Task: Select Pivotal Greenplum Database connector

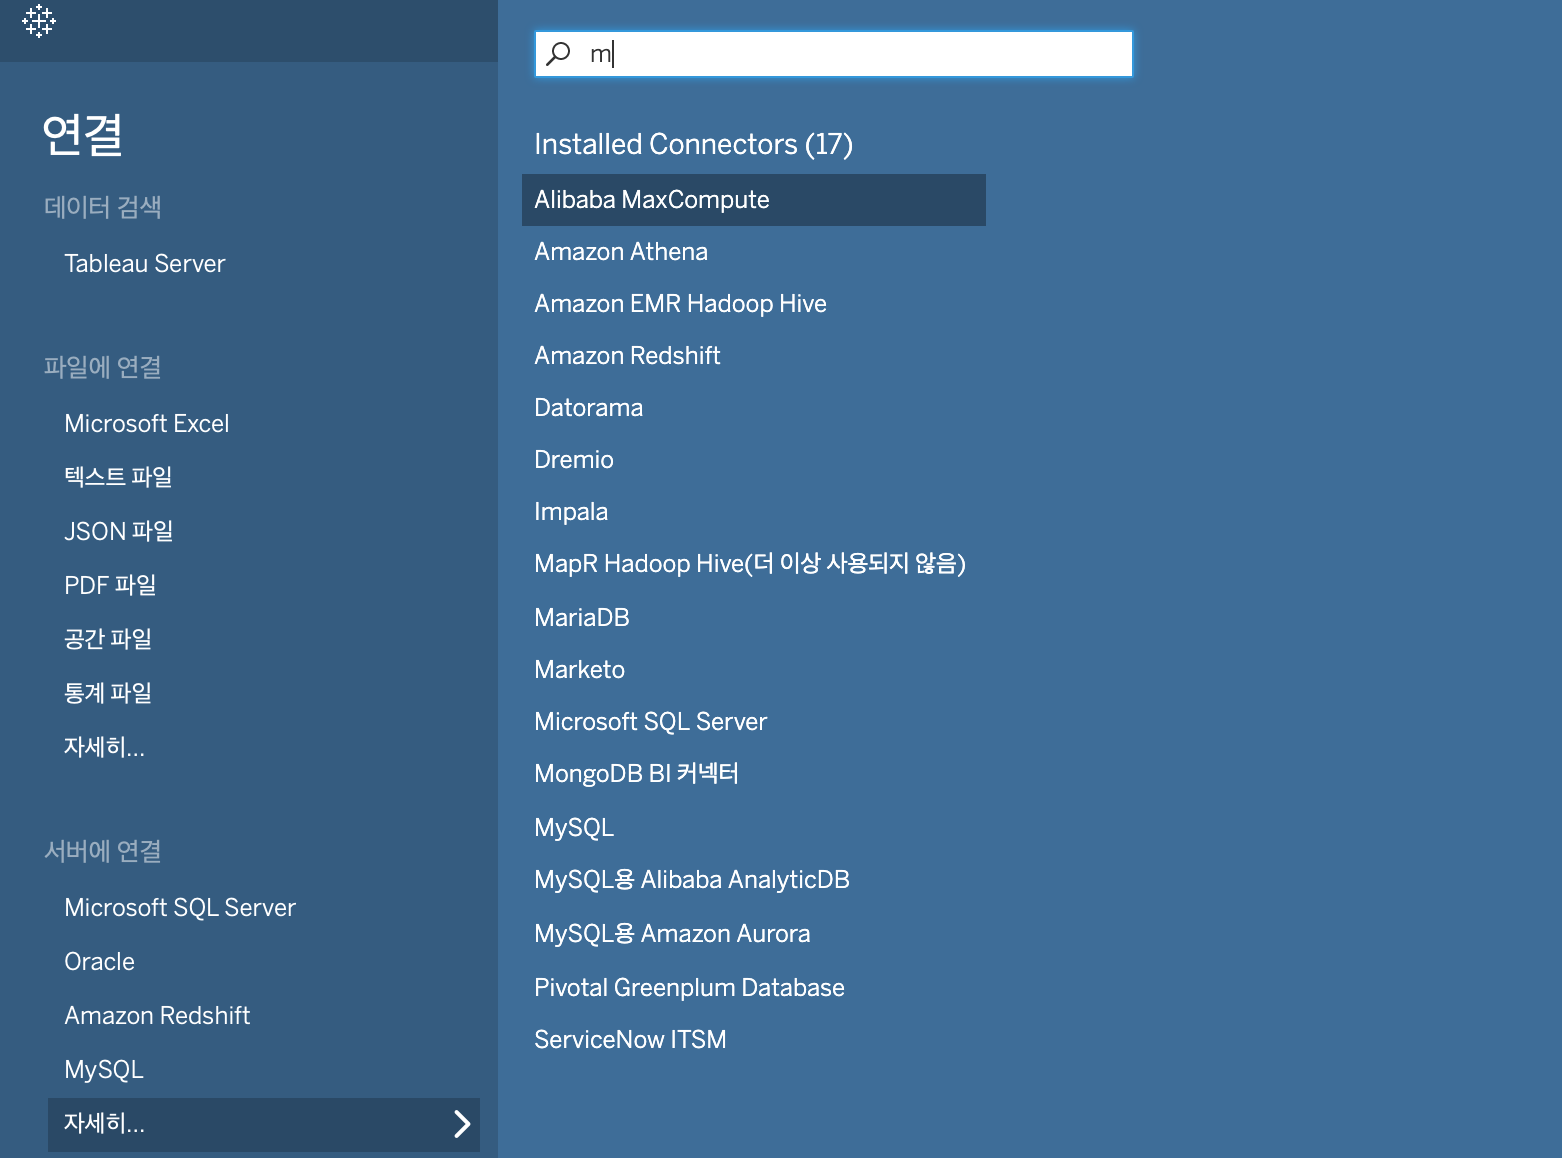Action: (x=689, y=988)
